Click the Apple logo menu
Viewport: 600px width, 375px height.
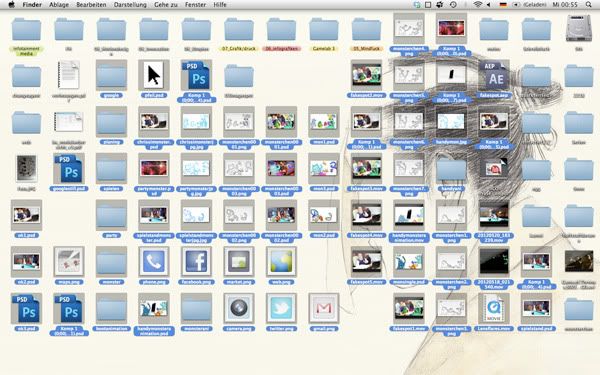[x=11, y=5]
